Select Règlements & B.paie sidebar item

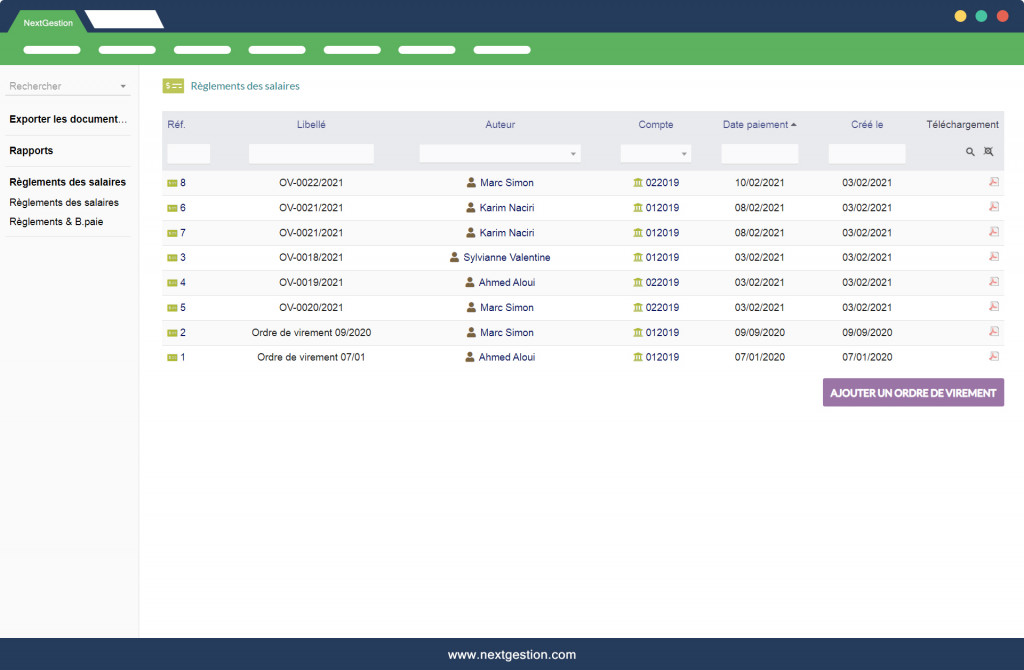coord(56,222)
